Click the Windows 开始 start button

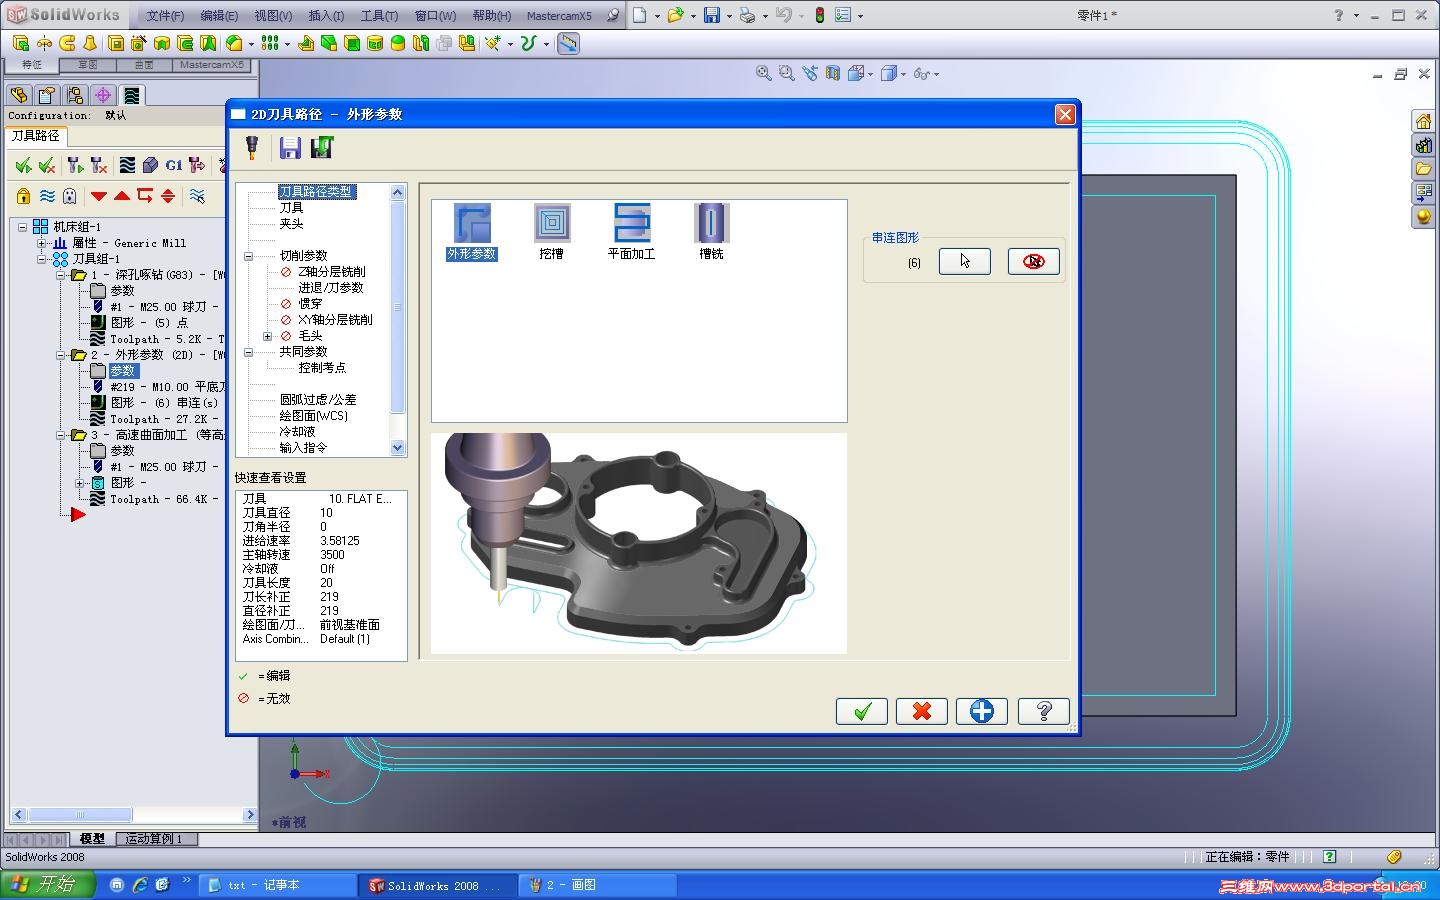point(47,884)
